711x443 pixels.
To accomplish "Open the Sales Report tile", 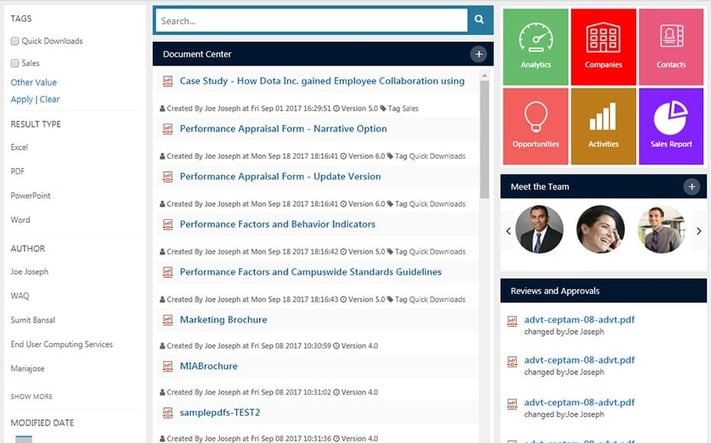I will [x=671, y=126].
